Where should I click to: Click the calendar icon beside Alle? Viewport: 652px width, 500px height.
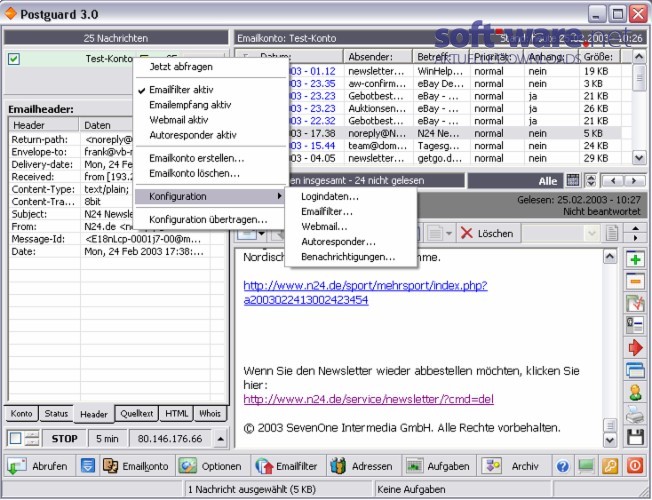(573, 181)
